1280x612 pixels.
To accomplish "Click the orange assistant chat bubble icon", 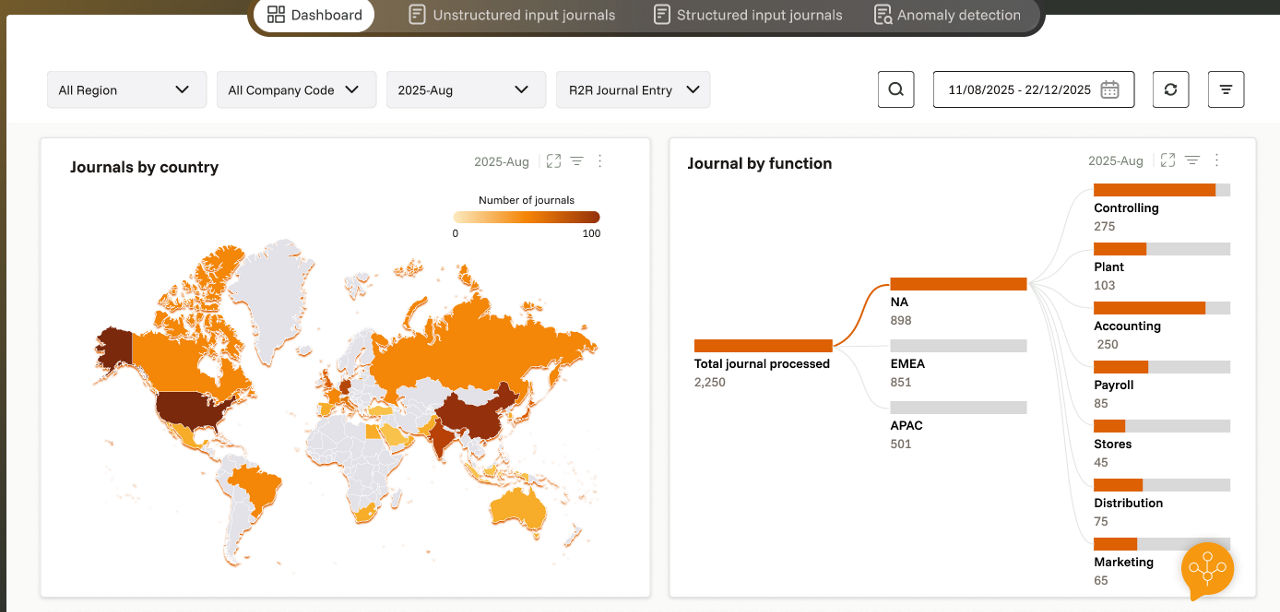I will (1207, 570).
